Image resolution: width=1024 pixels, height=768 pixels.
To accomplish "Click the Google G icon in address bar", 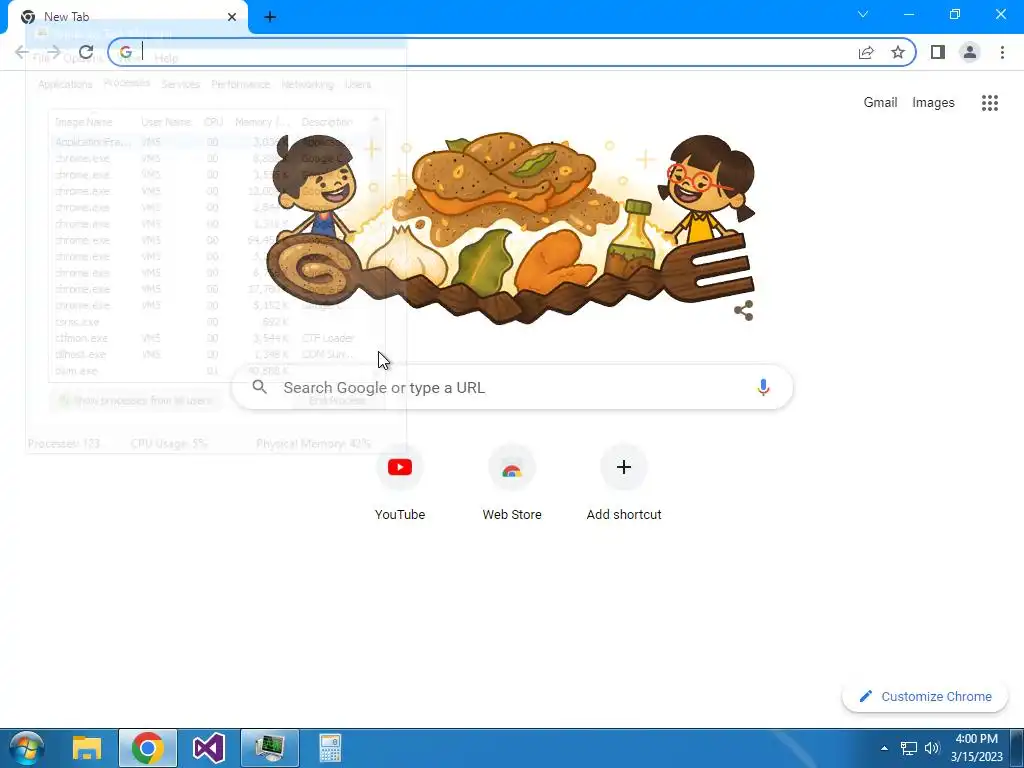I will click(125, 52).
